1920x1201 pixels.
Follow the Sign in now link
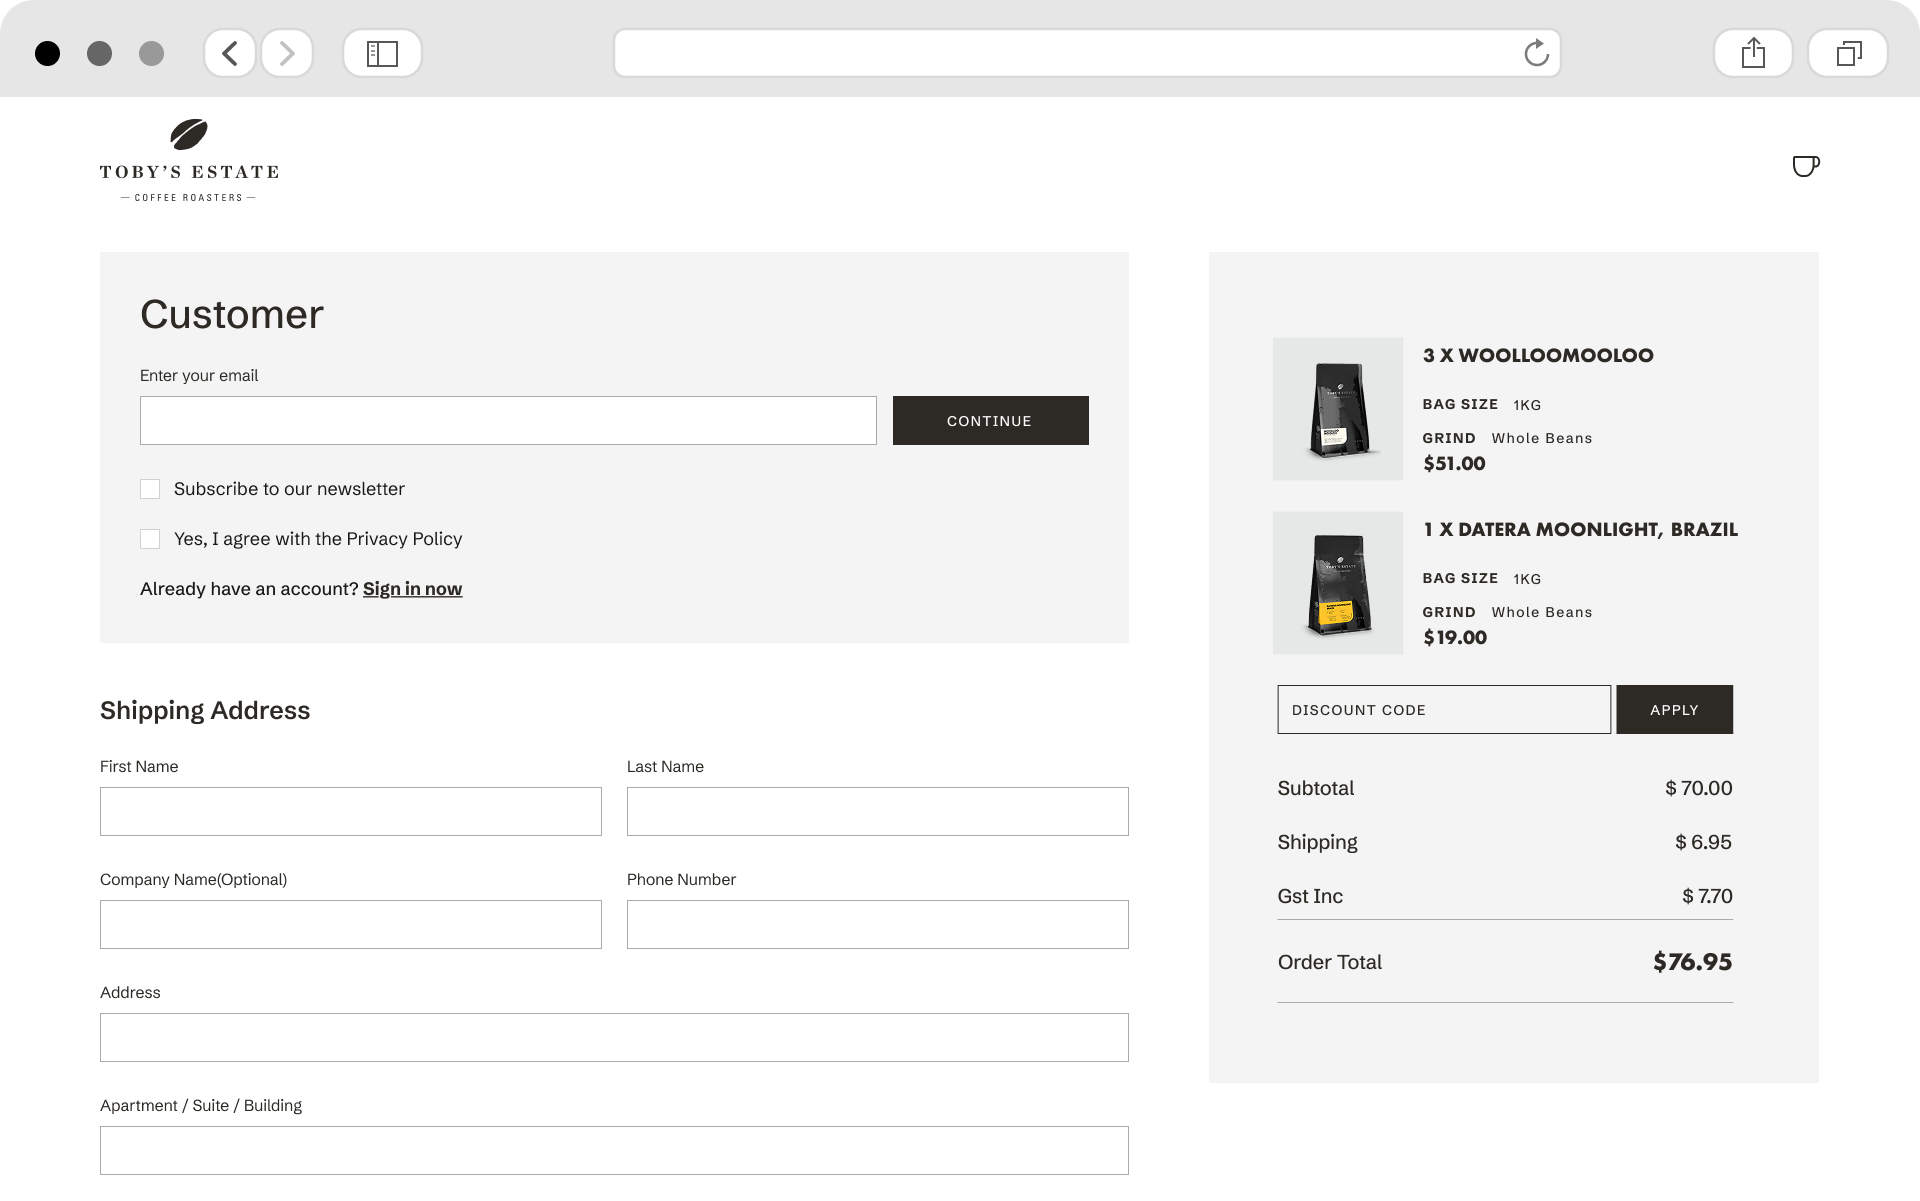(x=412, y=589)
